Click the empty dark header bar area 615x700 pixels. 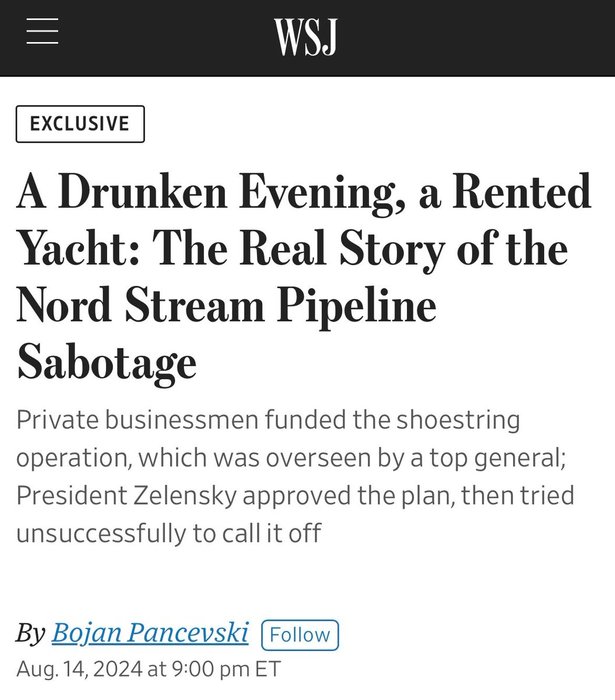[x=480, y=37]
